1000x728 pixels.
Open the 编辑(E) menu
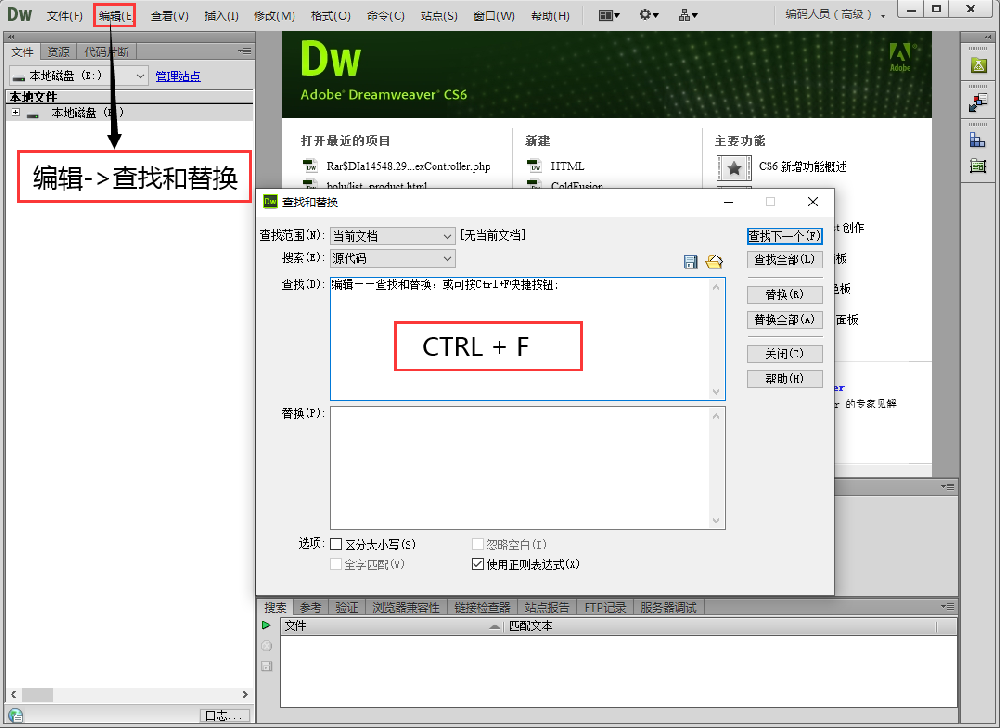115,15
